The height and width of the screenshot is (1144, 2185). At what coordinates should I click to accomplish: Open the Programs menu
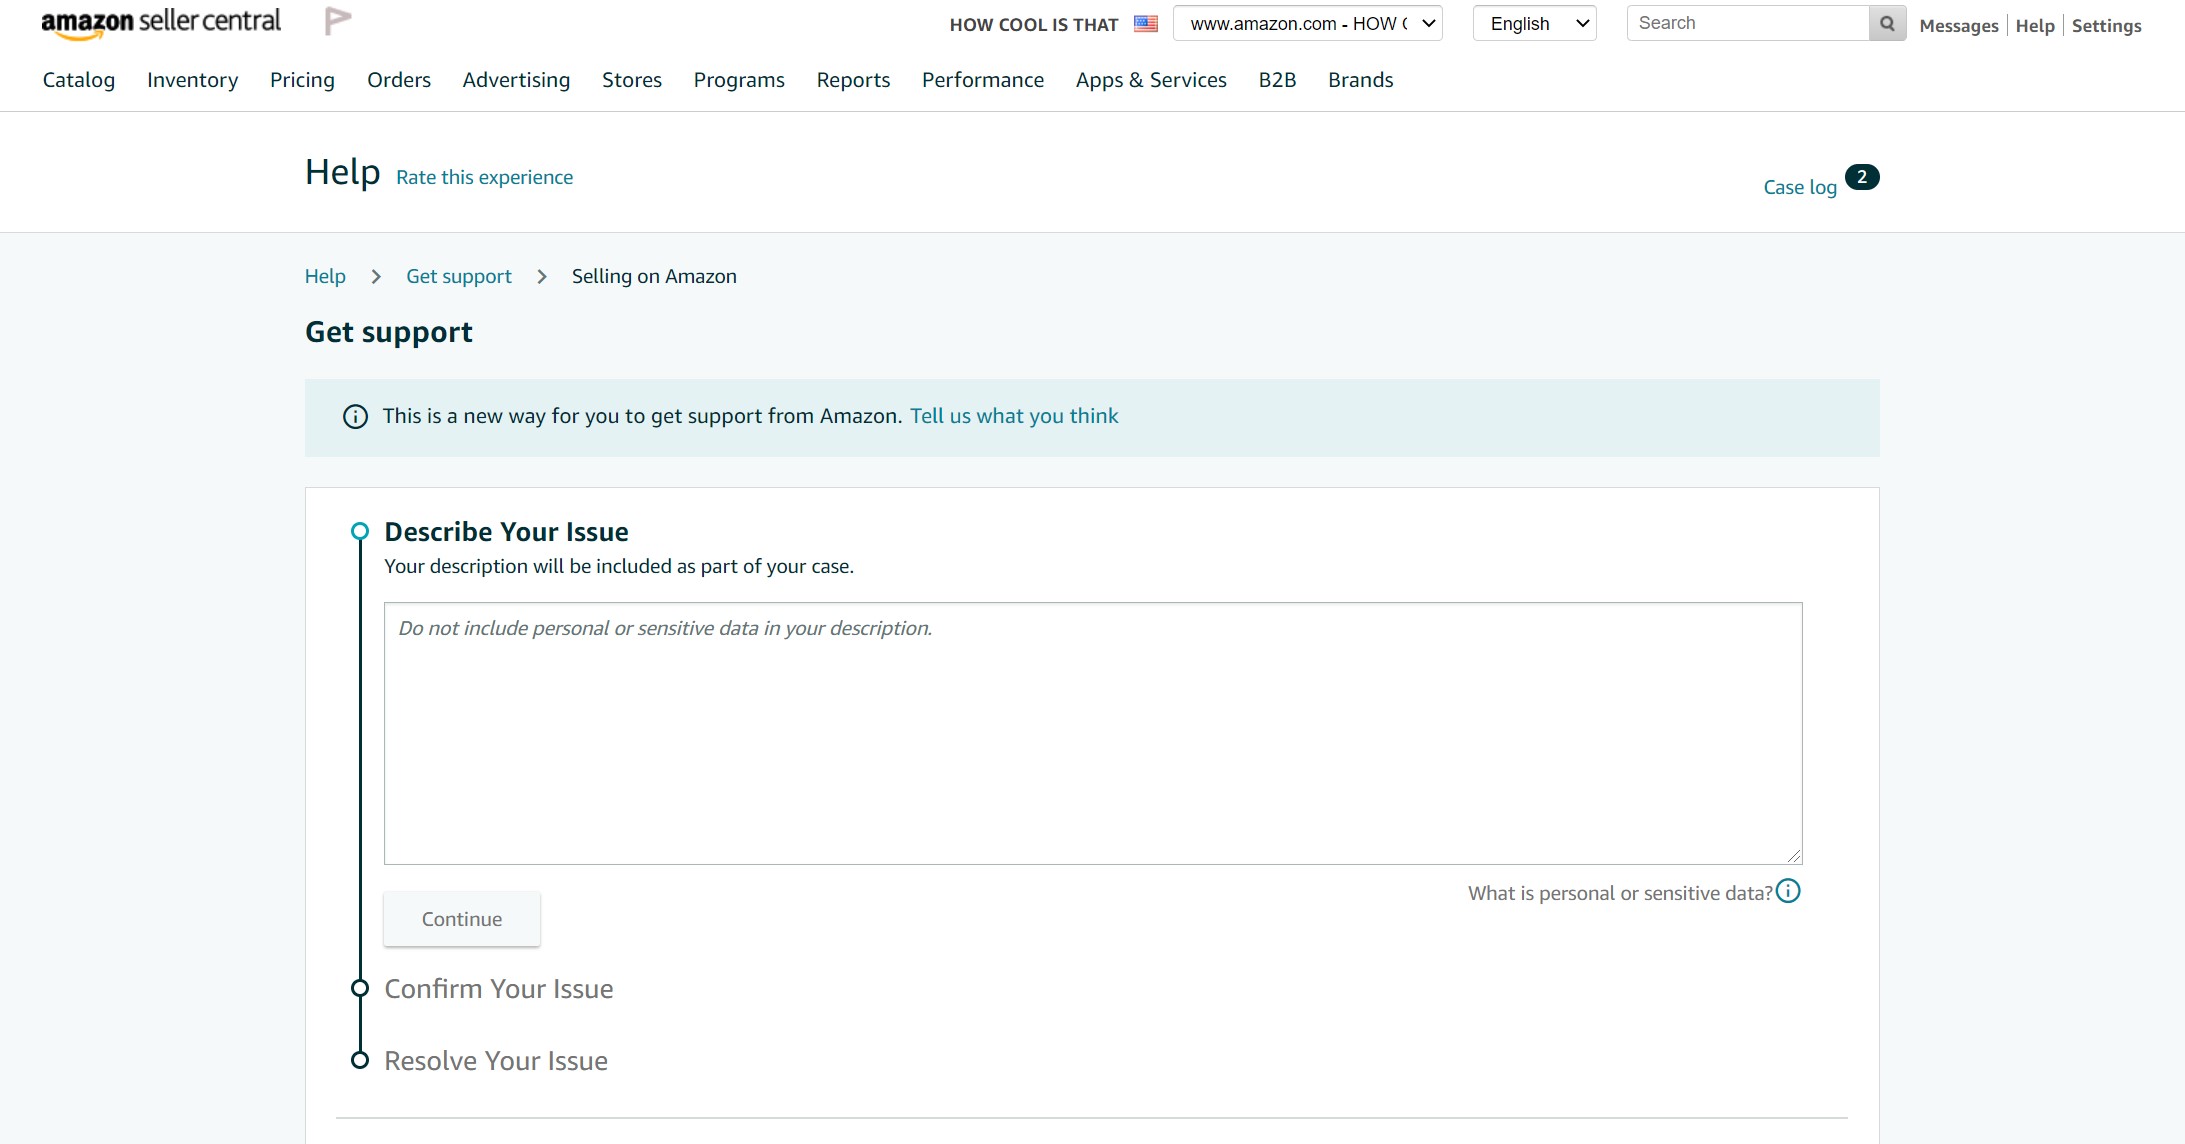(x=739, y=80)
